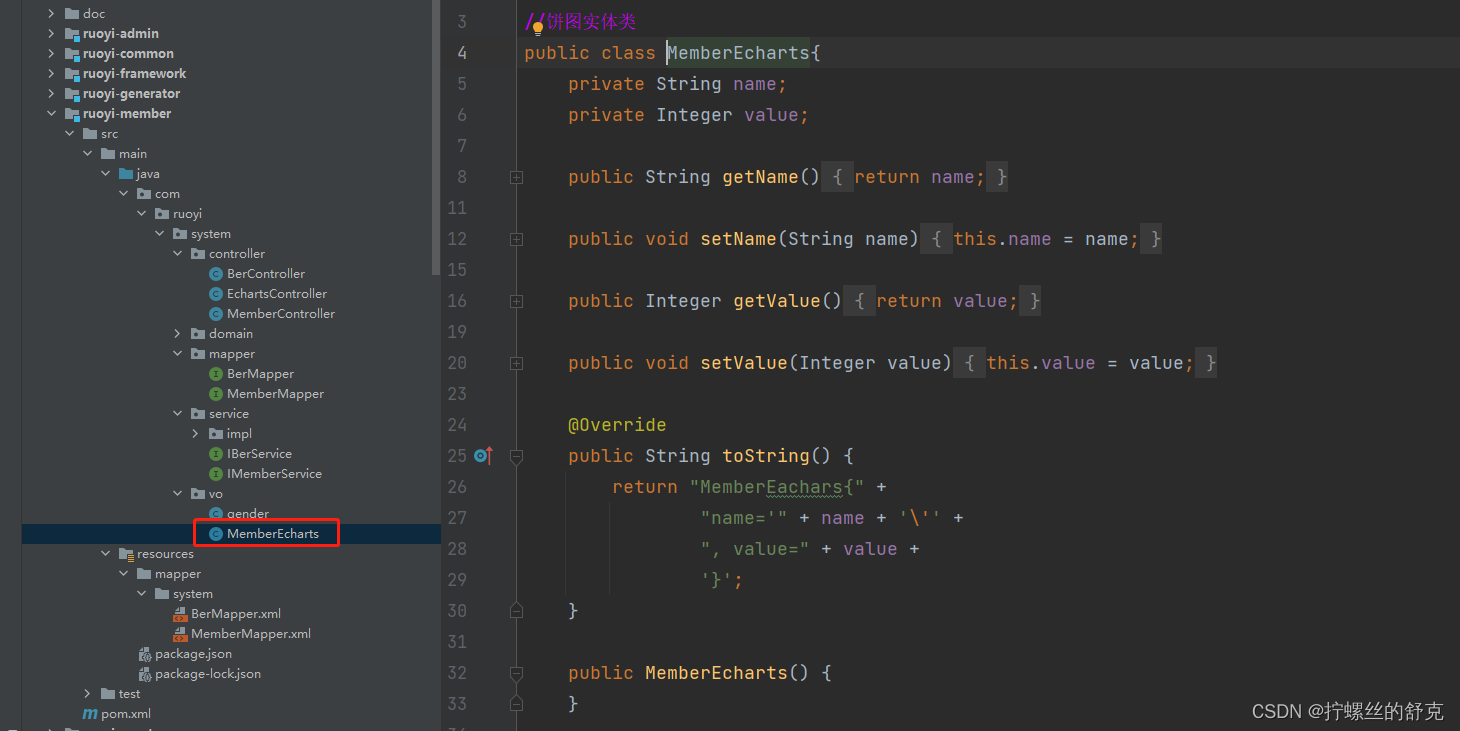Unfold the getName method
The image size is (1460, 731).
[516, 177]
